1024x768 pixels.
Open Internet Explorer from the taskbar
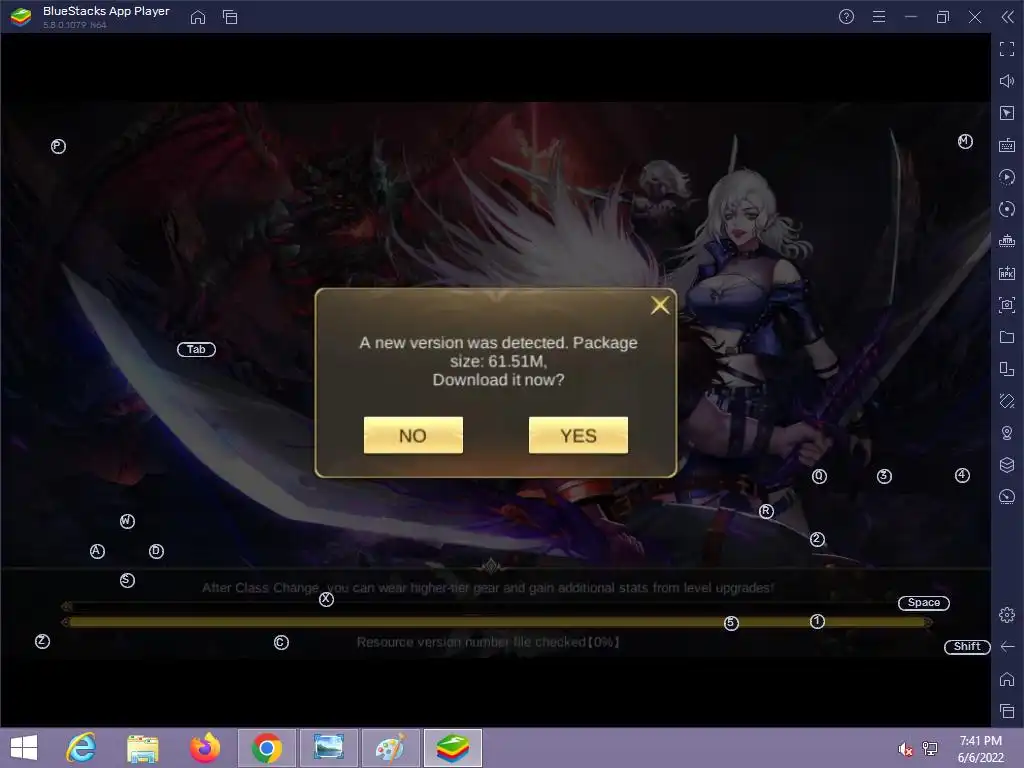click(81, 748)
